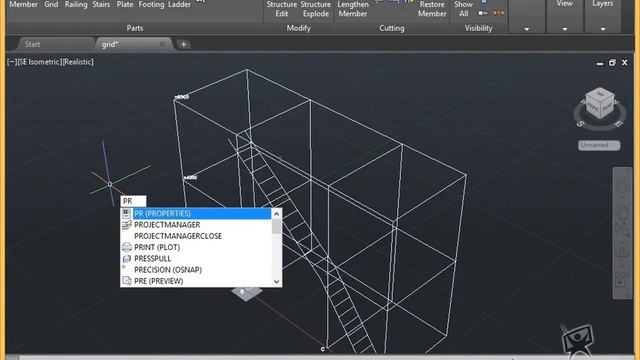Viewport: 640px width, 360px height.
Task: Add a new drawing tab with plus
Action: pos(184,44)
